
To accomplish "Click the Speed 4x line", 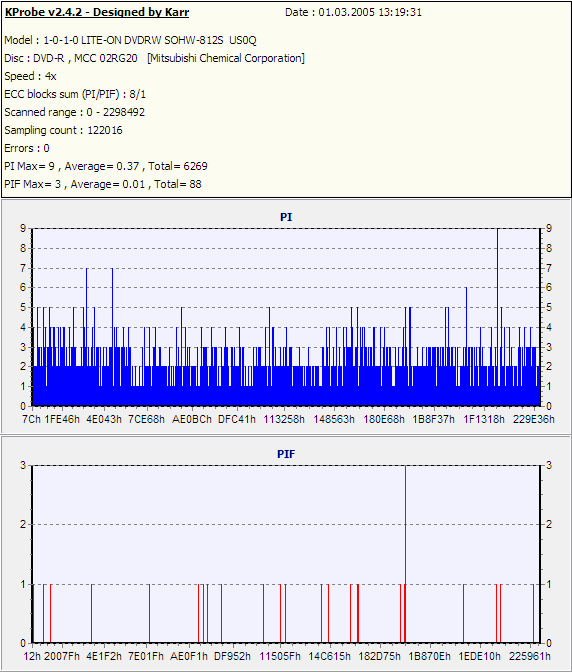I will [30, 76].
